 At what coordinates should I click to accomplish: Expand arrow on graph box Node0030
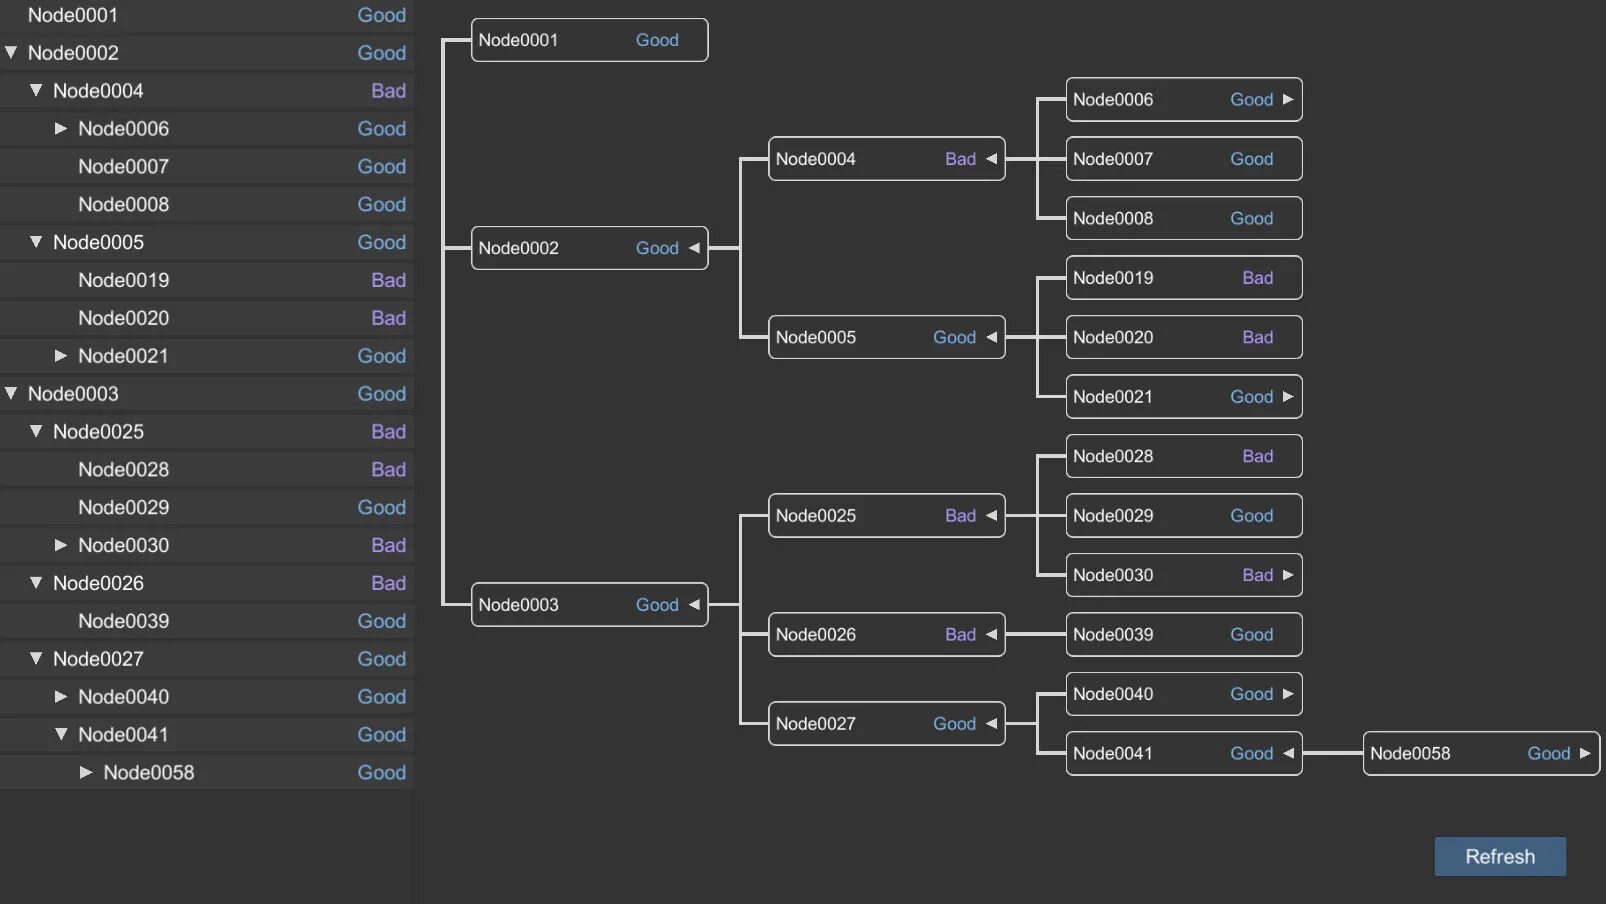1288,575
